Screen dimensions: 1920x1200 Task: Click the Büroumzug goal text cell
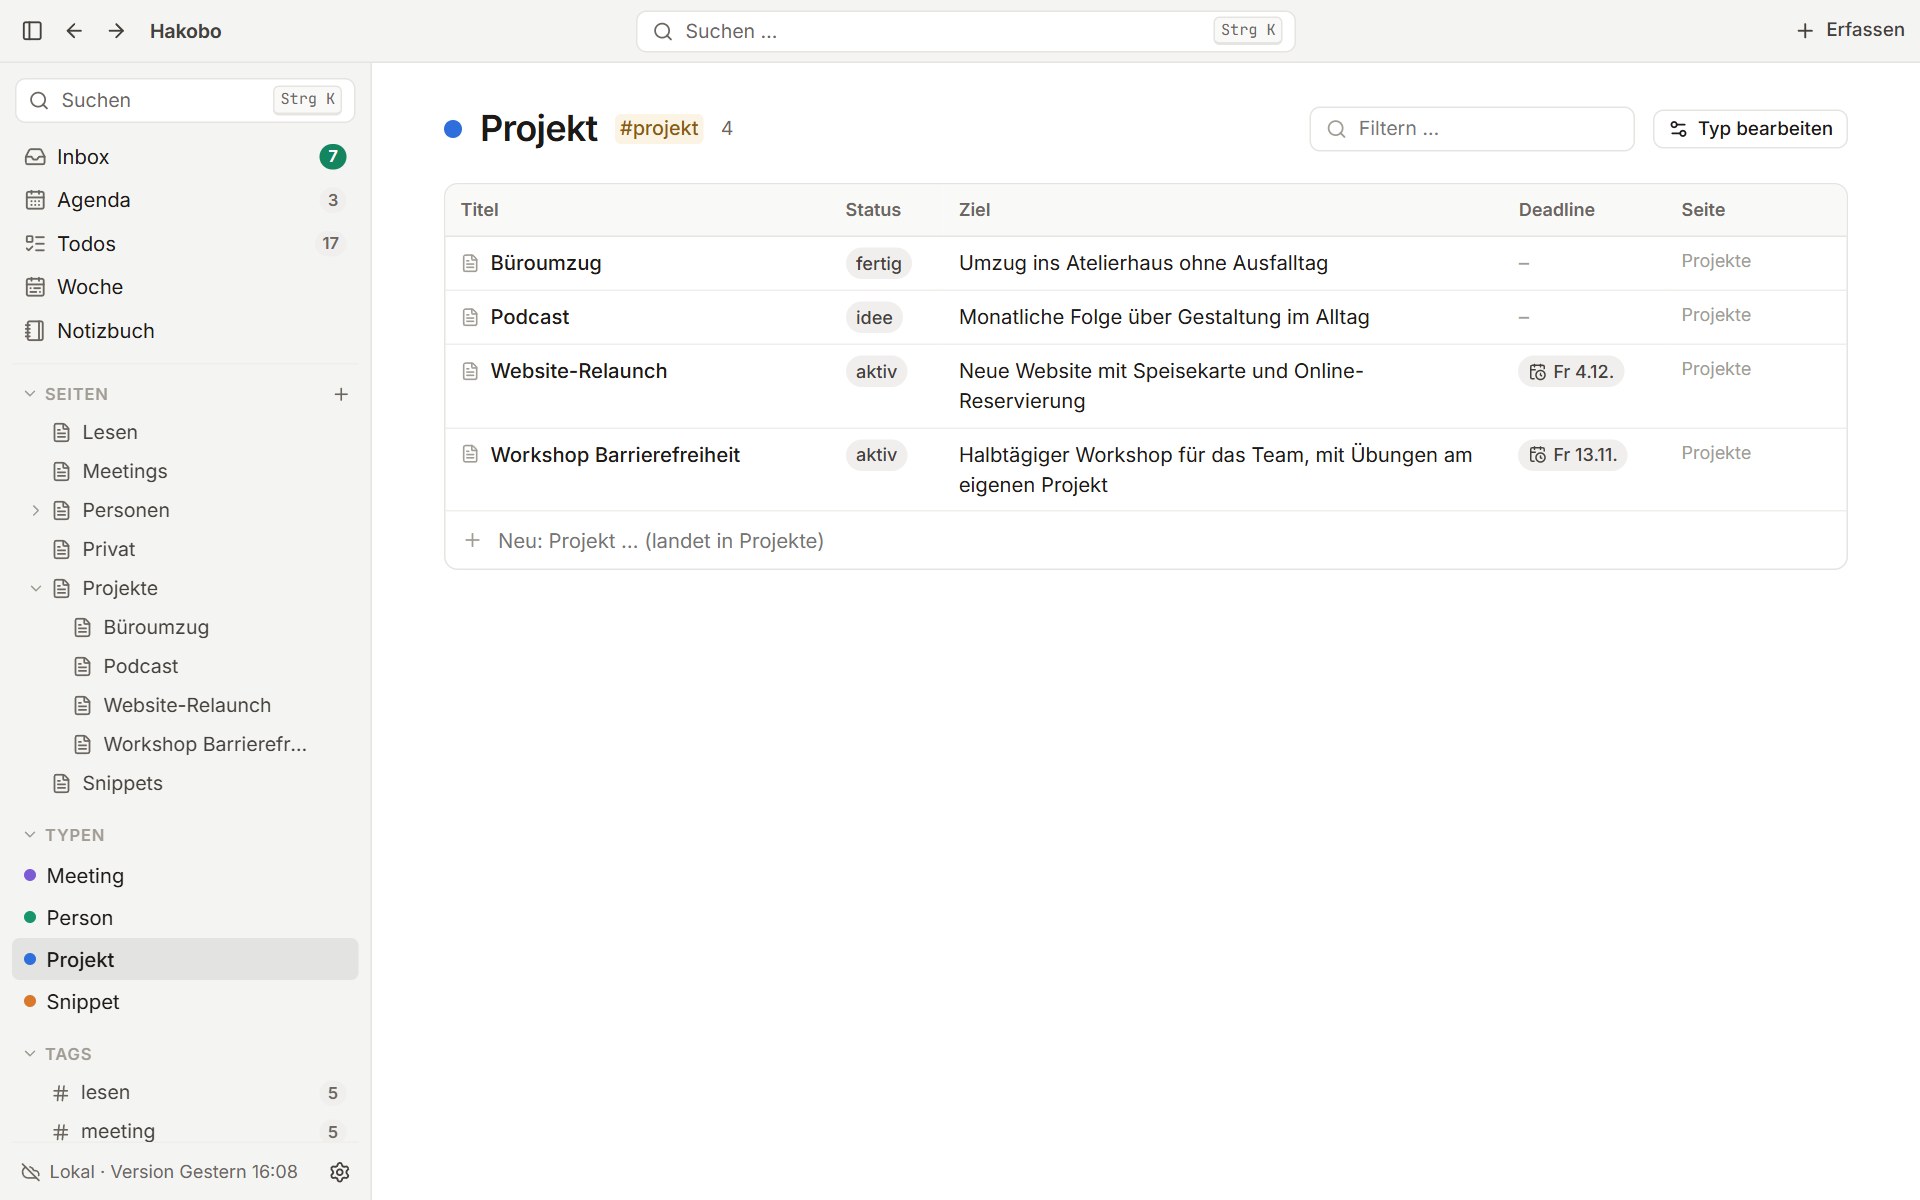tap(1143, 263)
